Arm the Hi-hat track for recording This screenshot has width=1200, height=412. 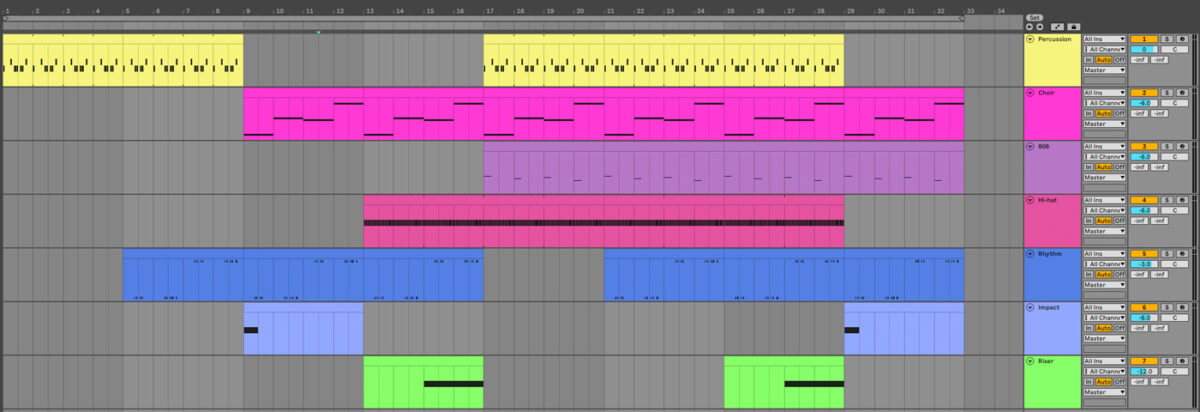tap(1182, 200)
